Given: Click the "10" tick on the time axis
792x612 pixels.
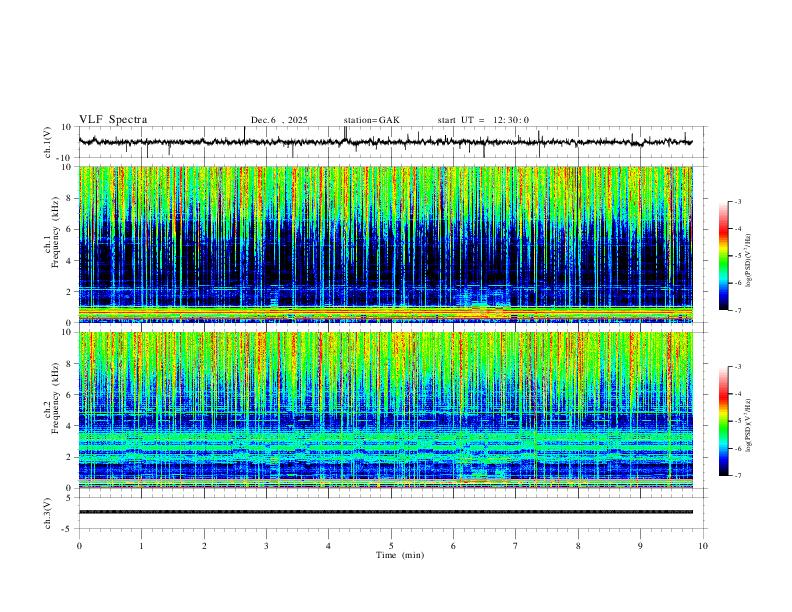Looking at the screenshot, I should tap(703, 546).
